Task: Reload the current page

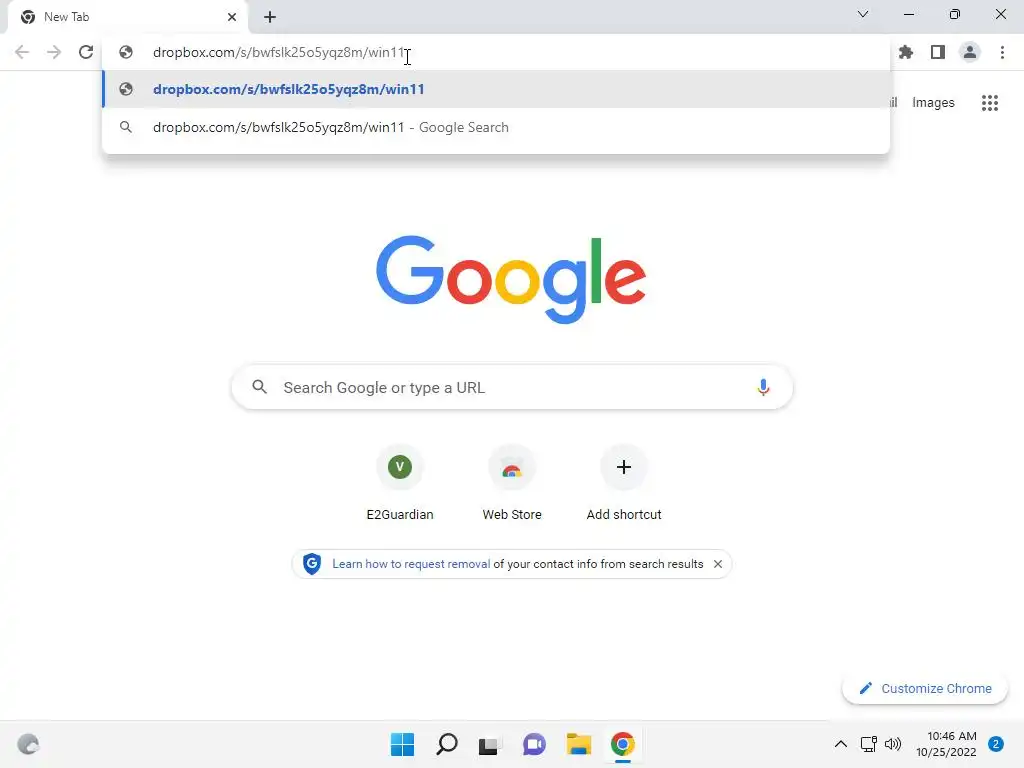Action: pos(86,52)
